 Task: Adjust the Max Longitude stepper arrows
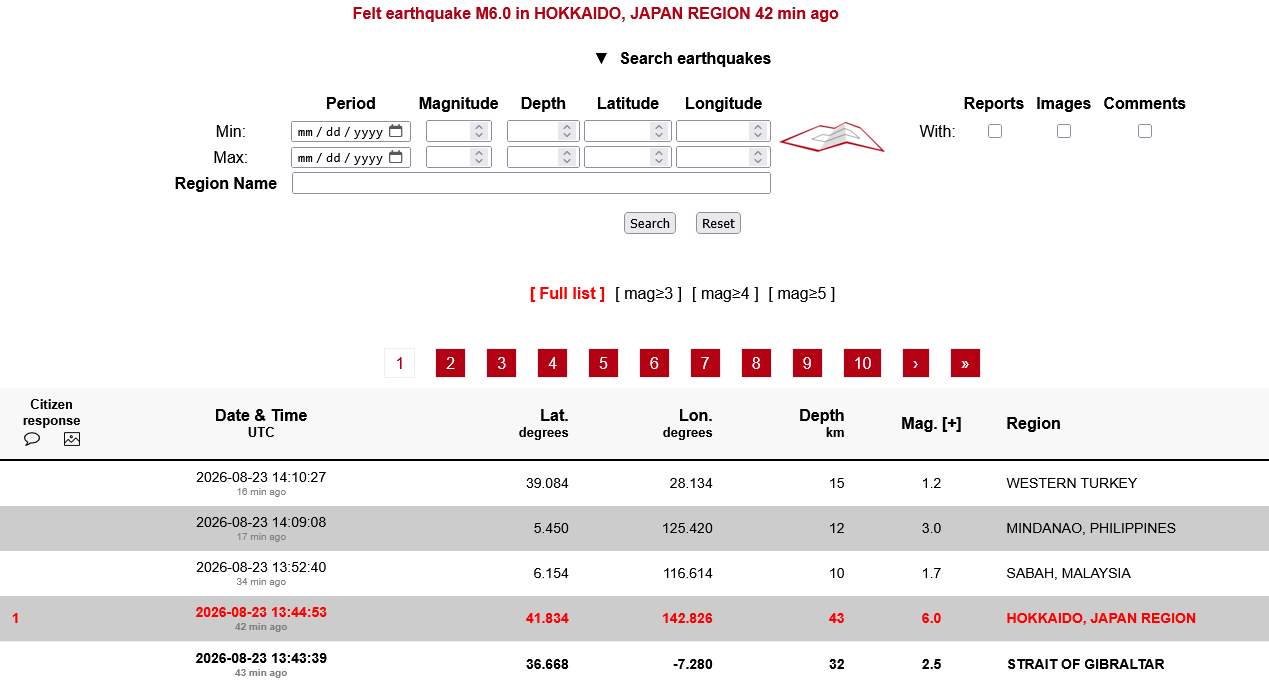coord(759,157)
